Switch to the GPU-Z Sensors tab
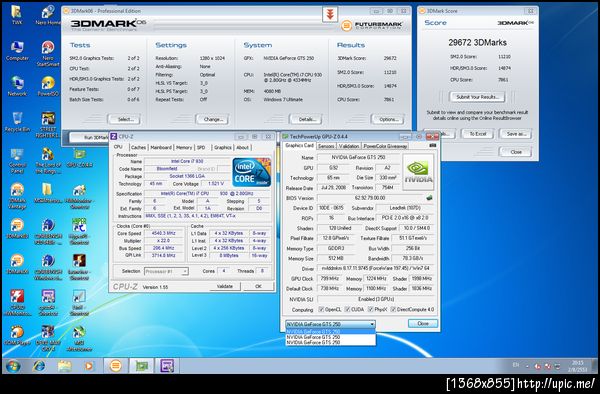Image resolution: width=600 pixels, height=394 pixels. click(326, 146)
